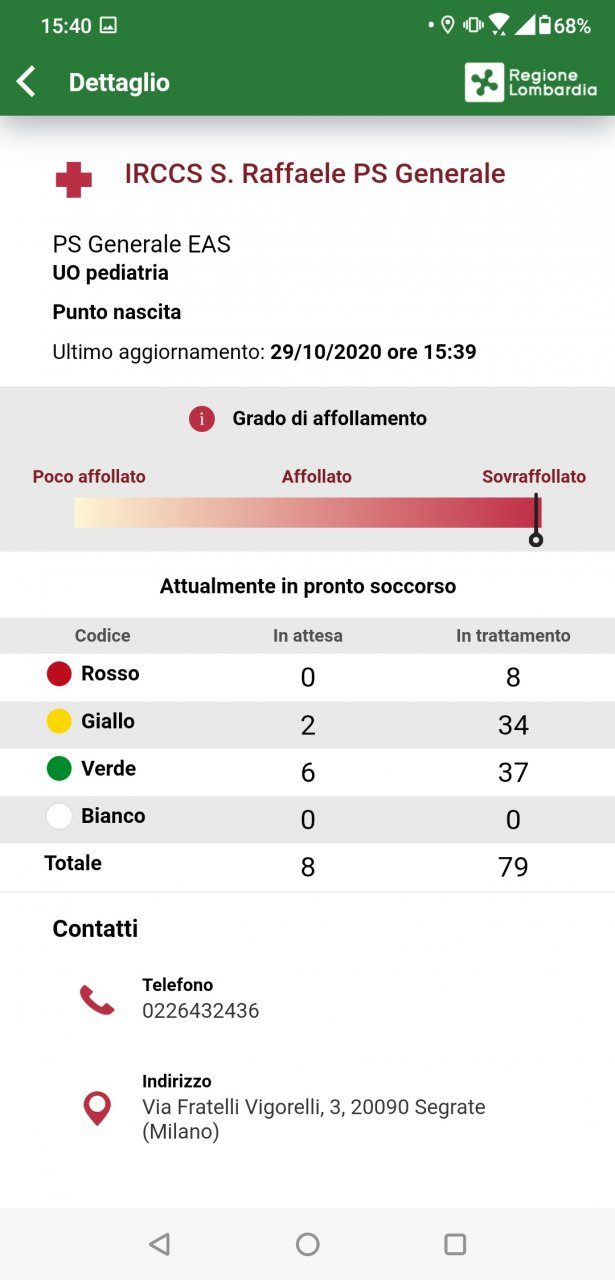
Task: Tap the address location pin icon
Action: pos(97,1108)
